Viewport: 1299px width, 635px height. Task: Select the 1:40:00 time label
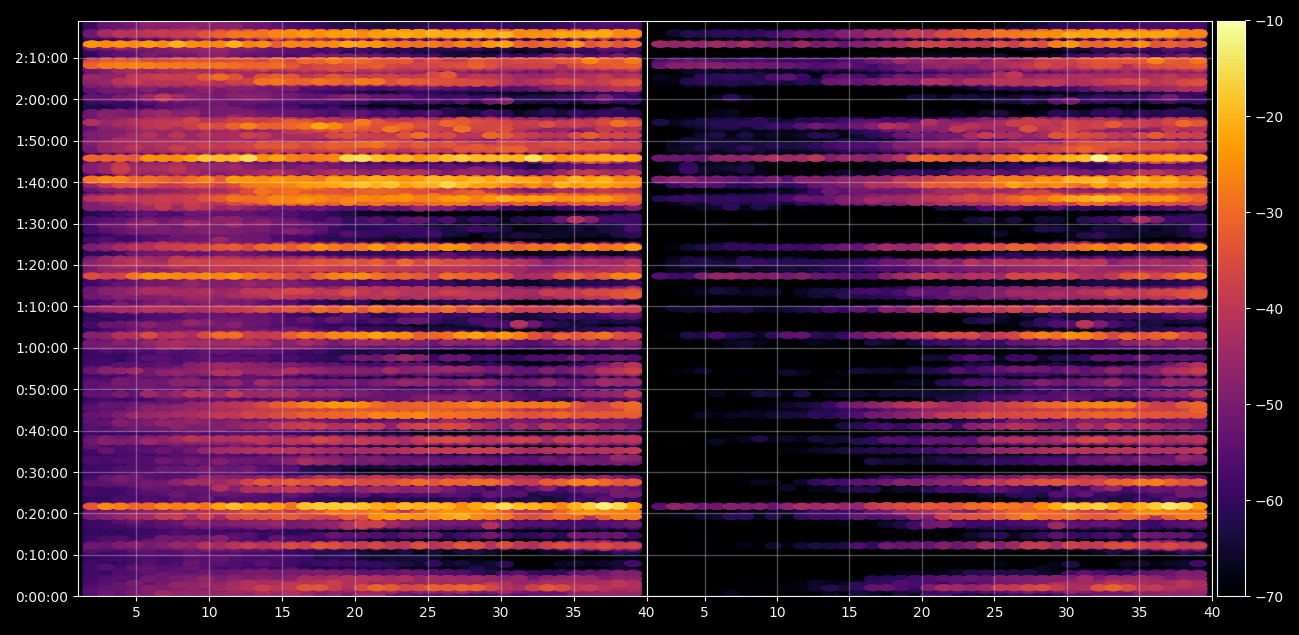[x=41, y=182]
